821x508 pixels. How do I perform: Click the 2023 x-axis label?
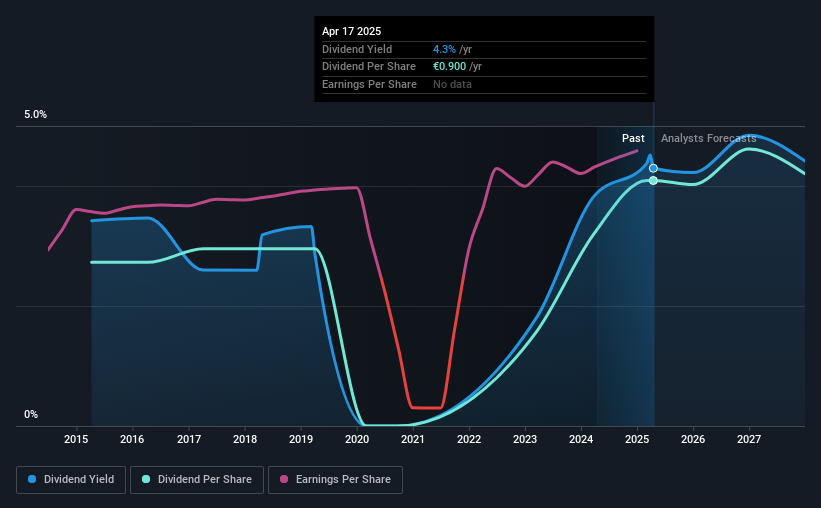pos(525,439)
